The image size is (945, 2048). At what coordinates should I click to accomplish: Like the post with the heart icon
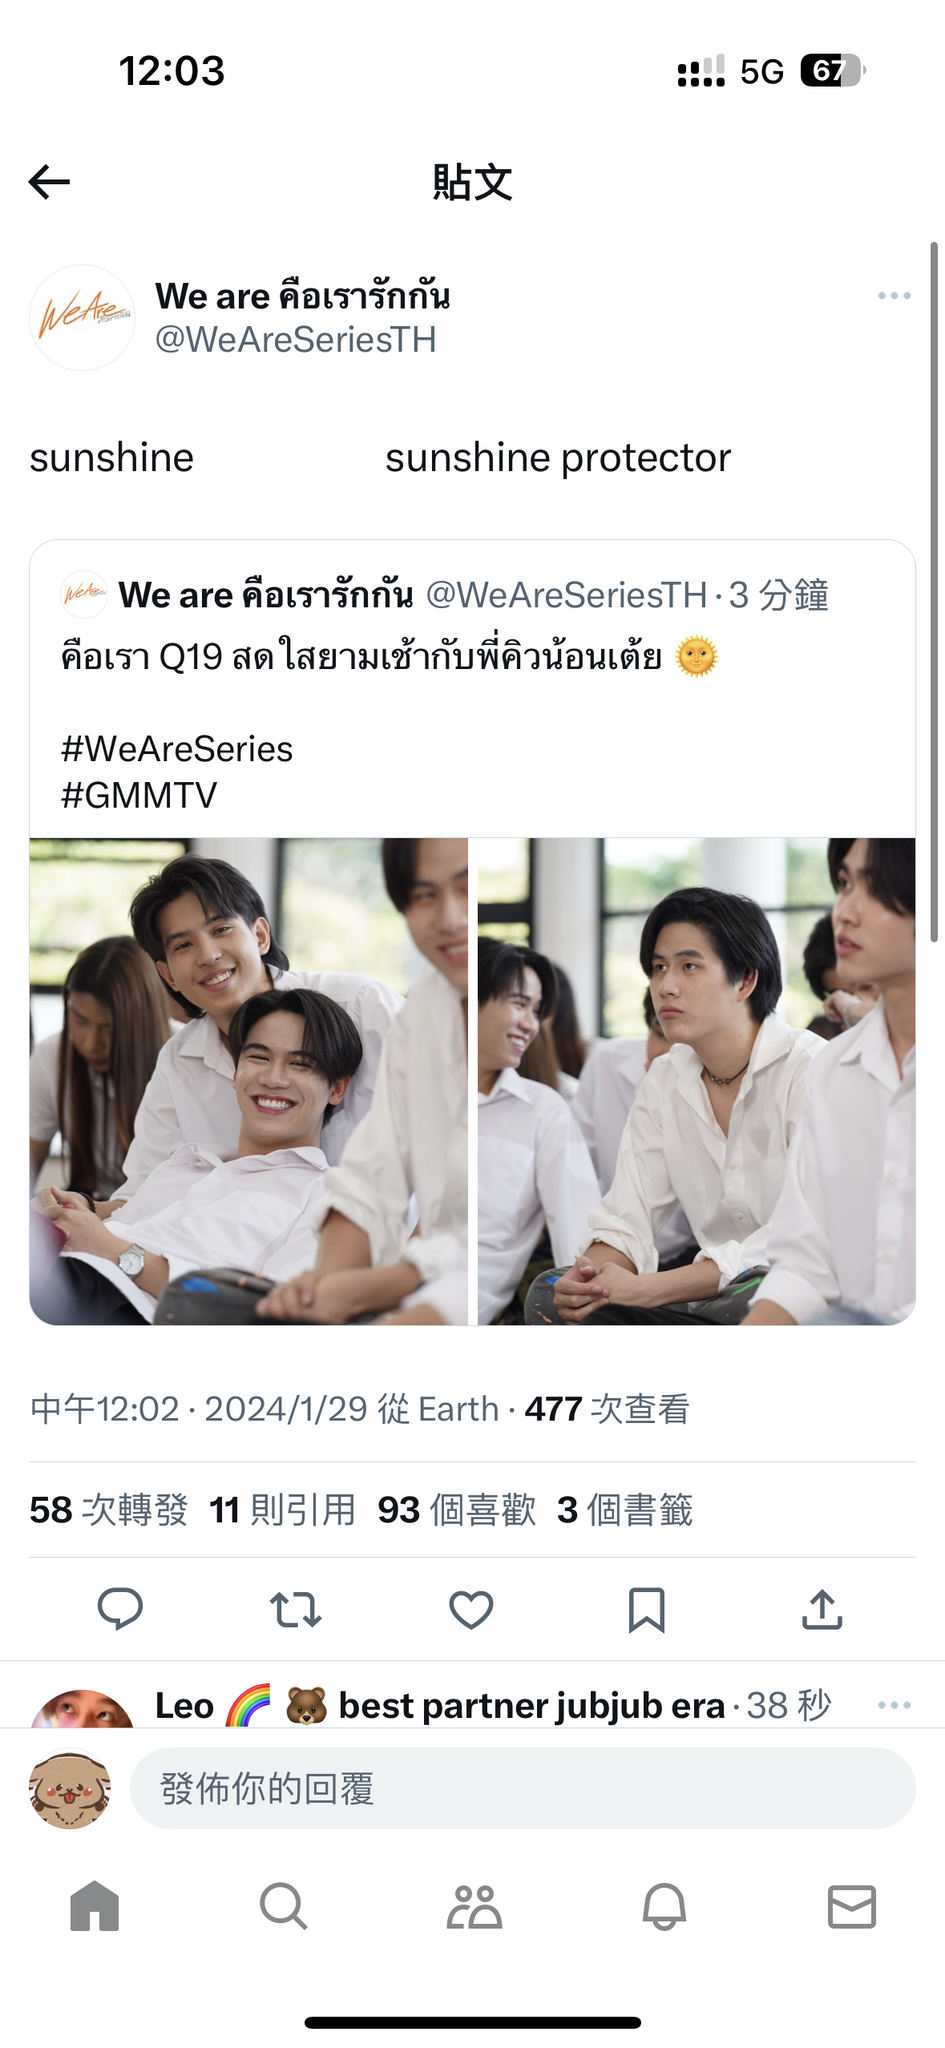[471, 1609]
